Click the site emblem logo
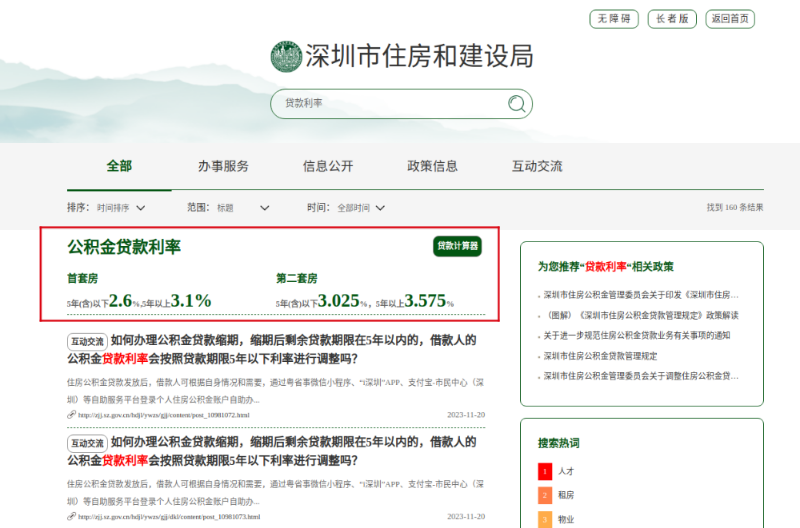The image size is (800, 528). [286, 56]
